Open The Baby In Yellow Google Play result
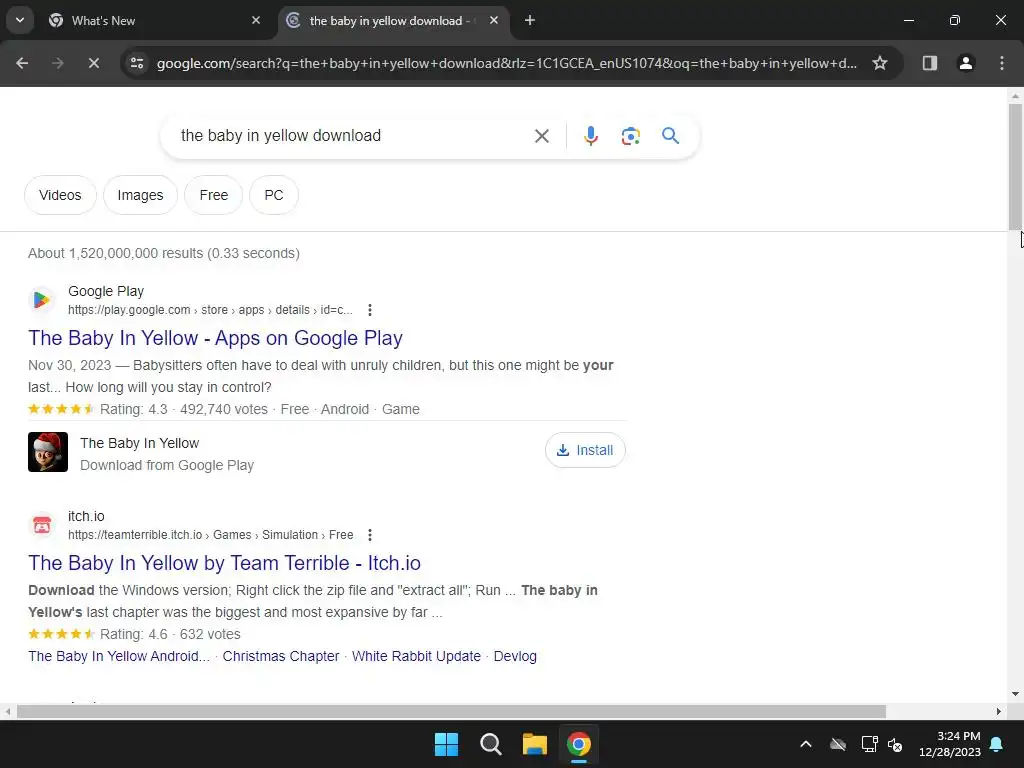The height and width of the screenshot is (768, 1024). [216, 338]
